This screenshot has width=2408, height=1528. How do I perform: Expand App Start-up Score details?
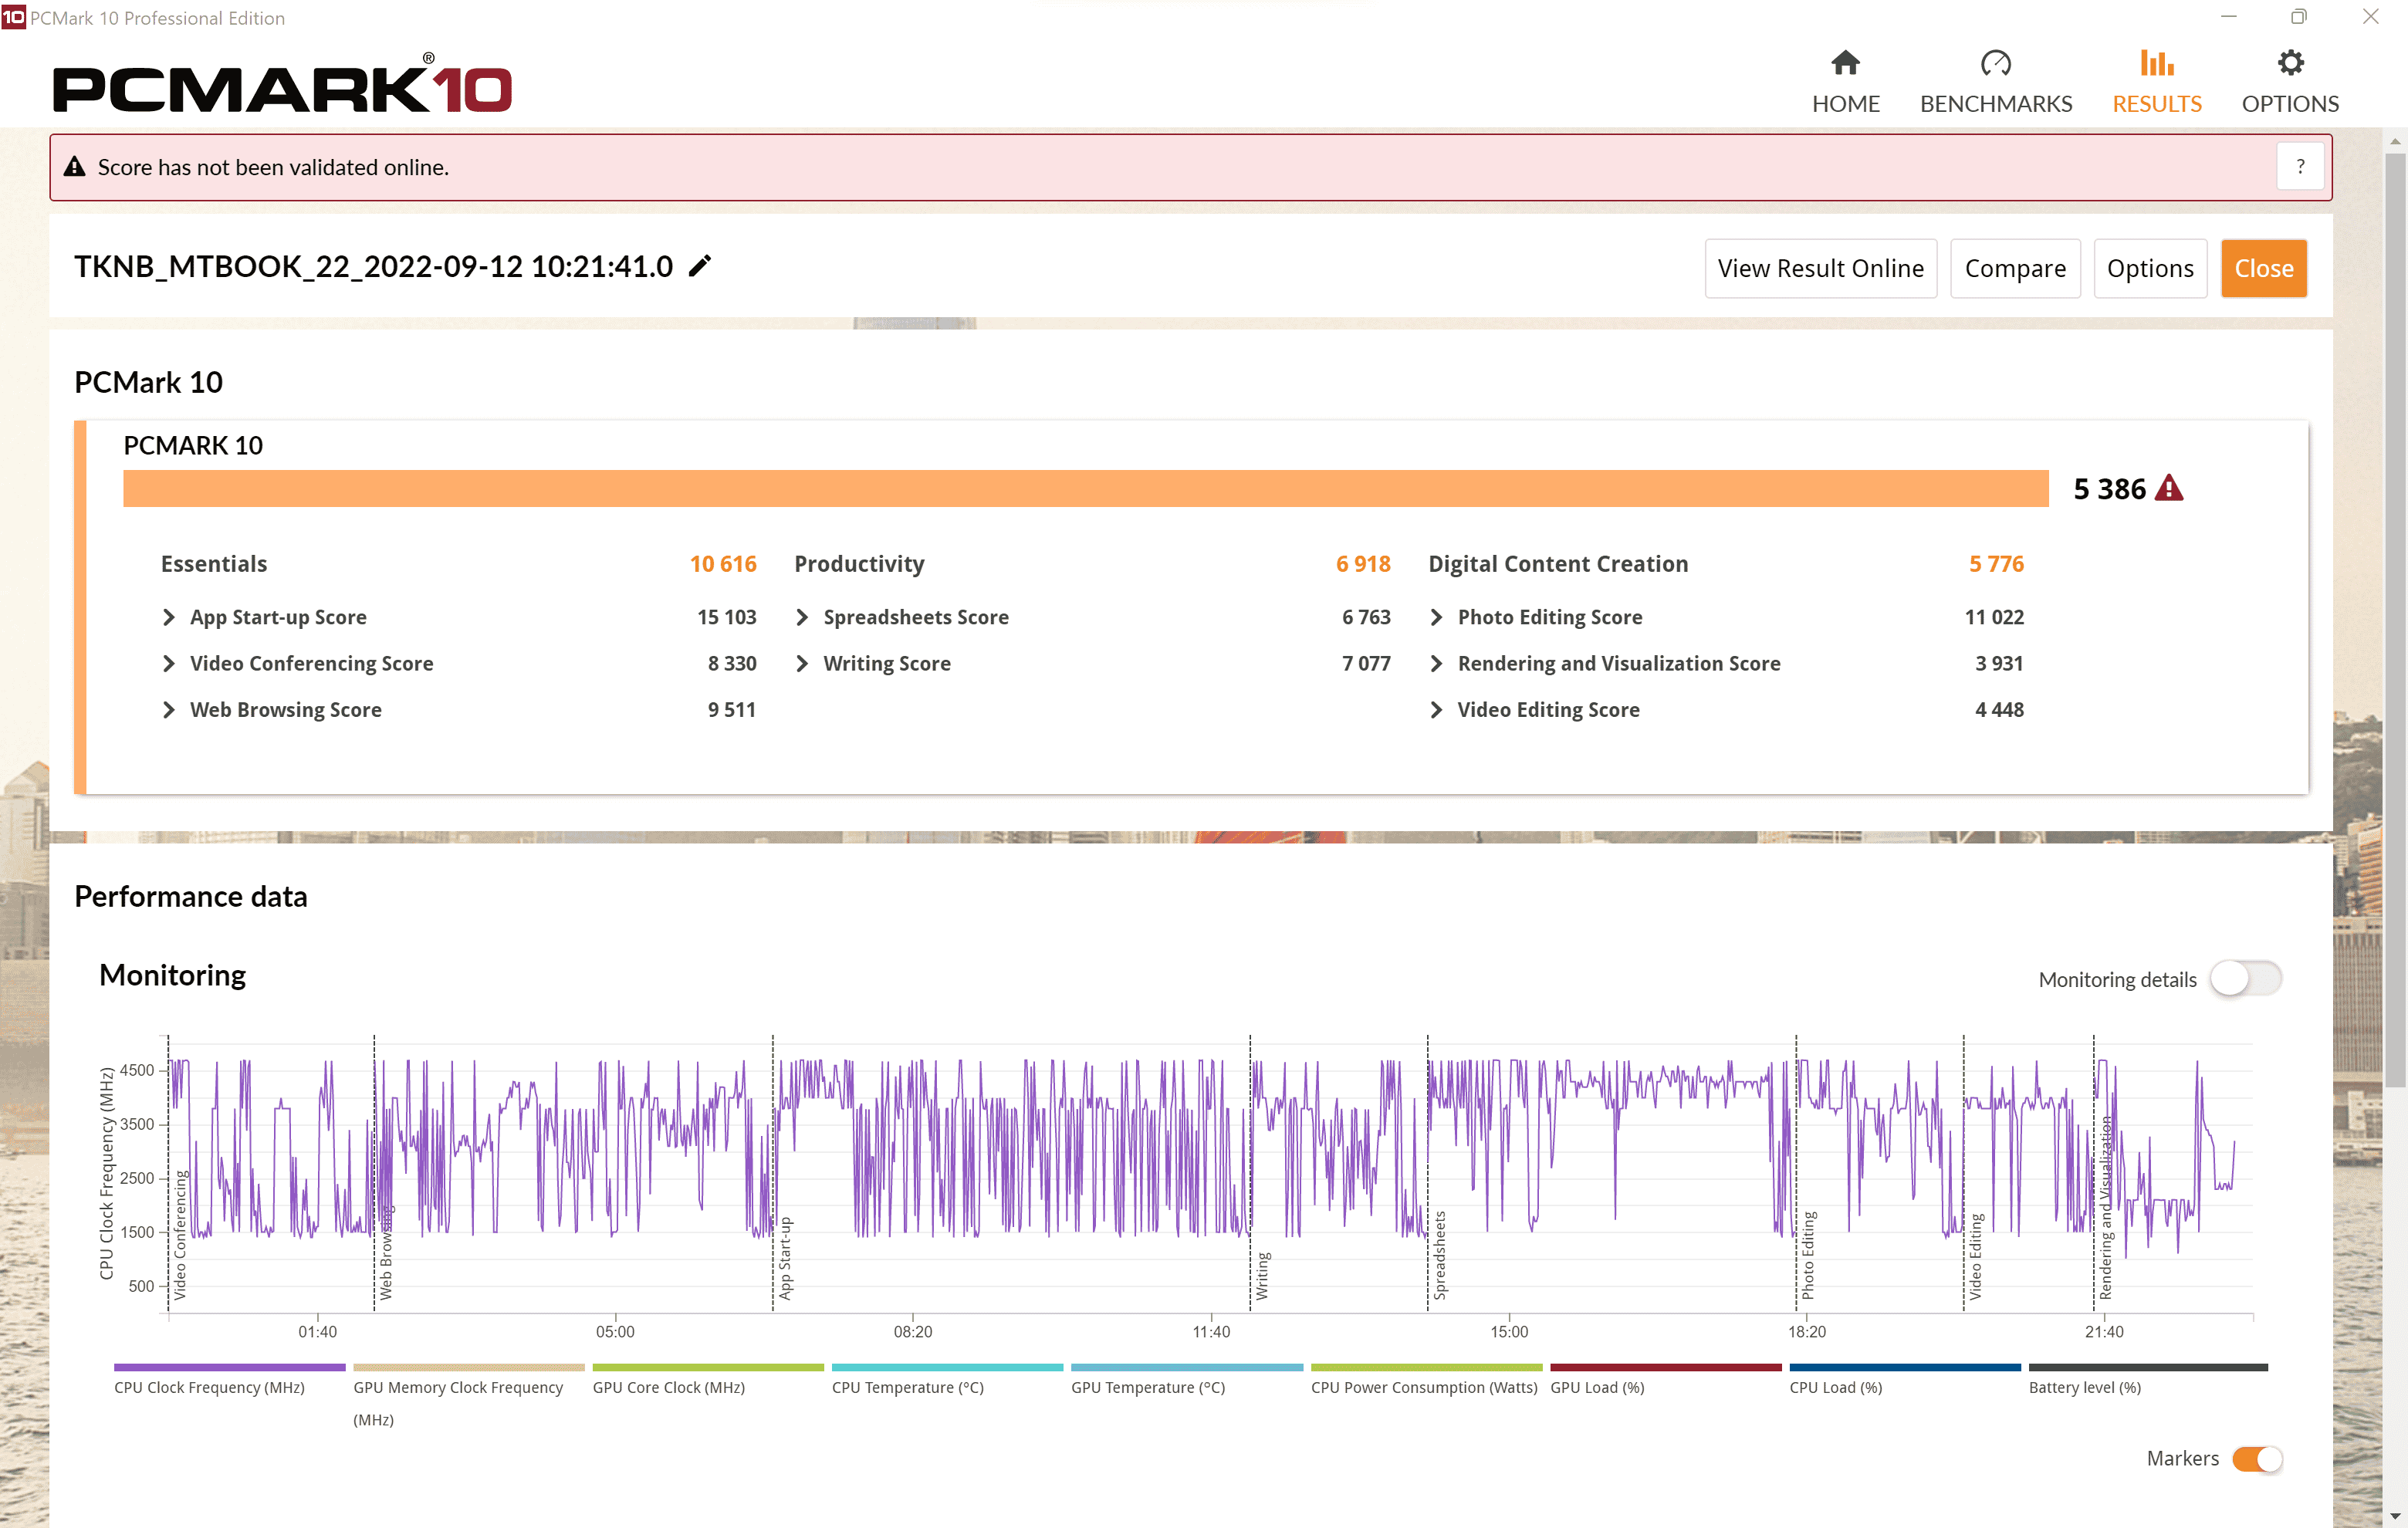169,617
